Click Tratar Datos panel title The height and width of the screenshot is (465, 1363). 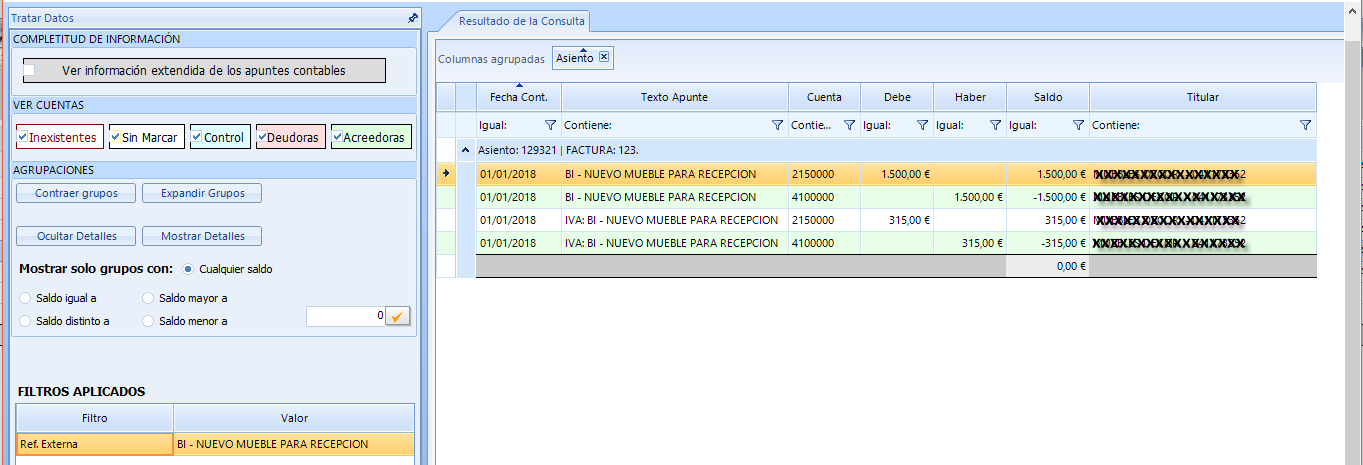[42, 18]
